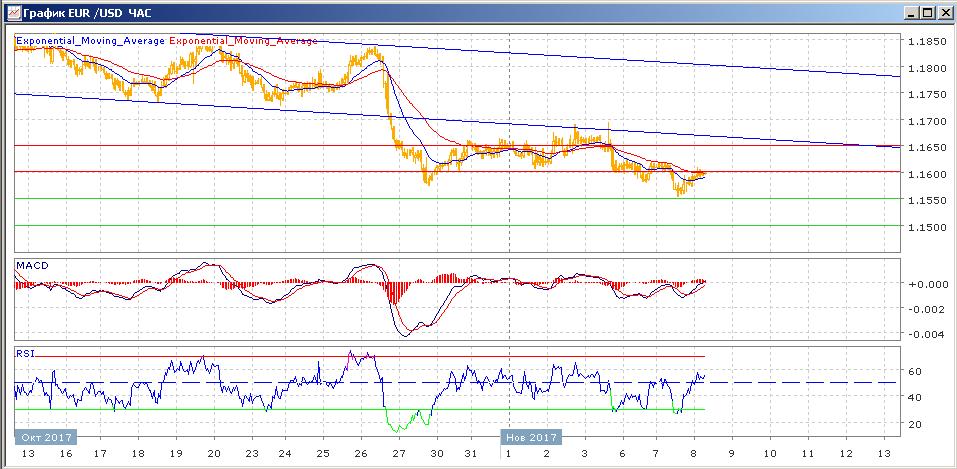Maximize the EUR/USD chart window
Image resolution: width=957 pixels, height=469 pixels.
coord(925,13)
